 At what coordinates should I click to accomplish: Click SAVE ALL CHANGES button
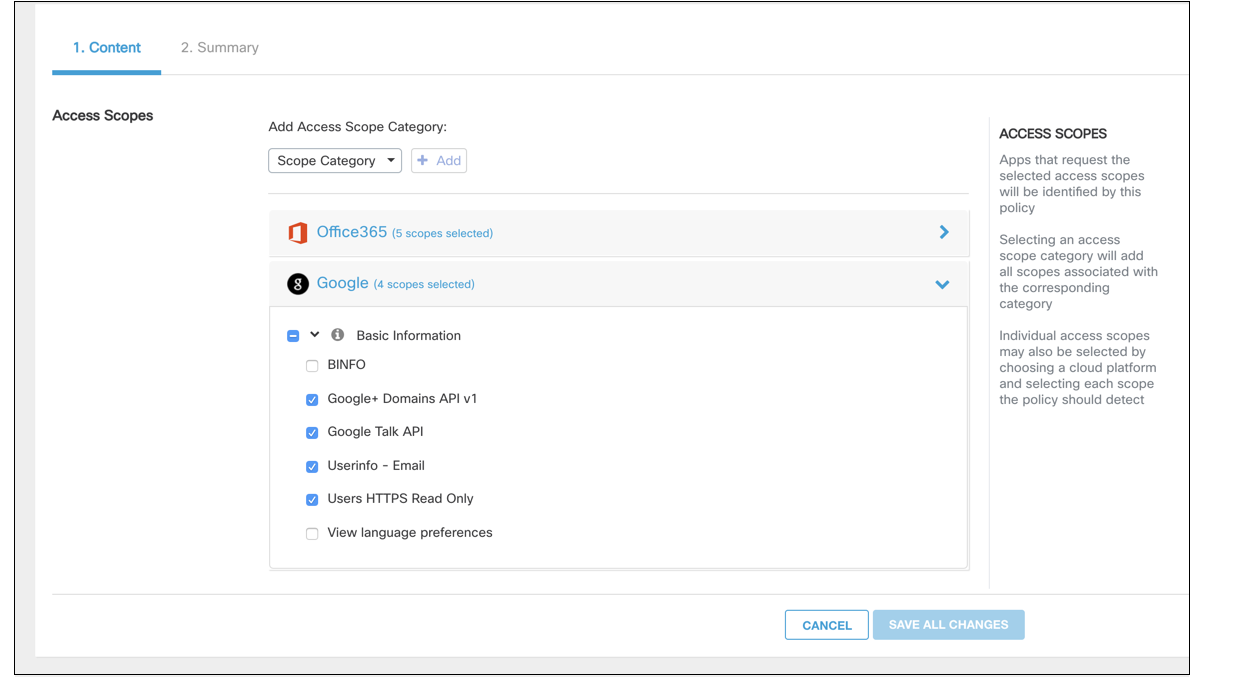coord(949,625)
